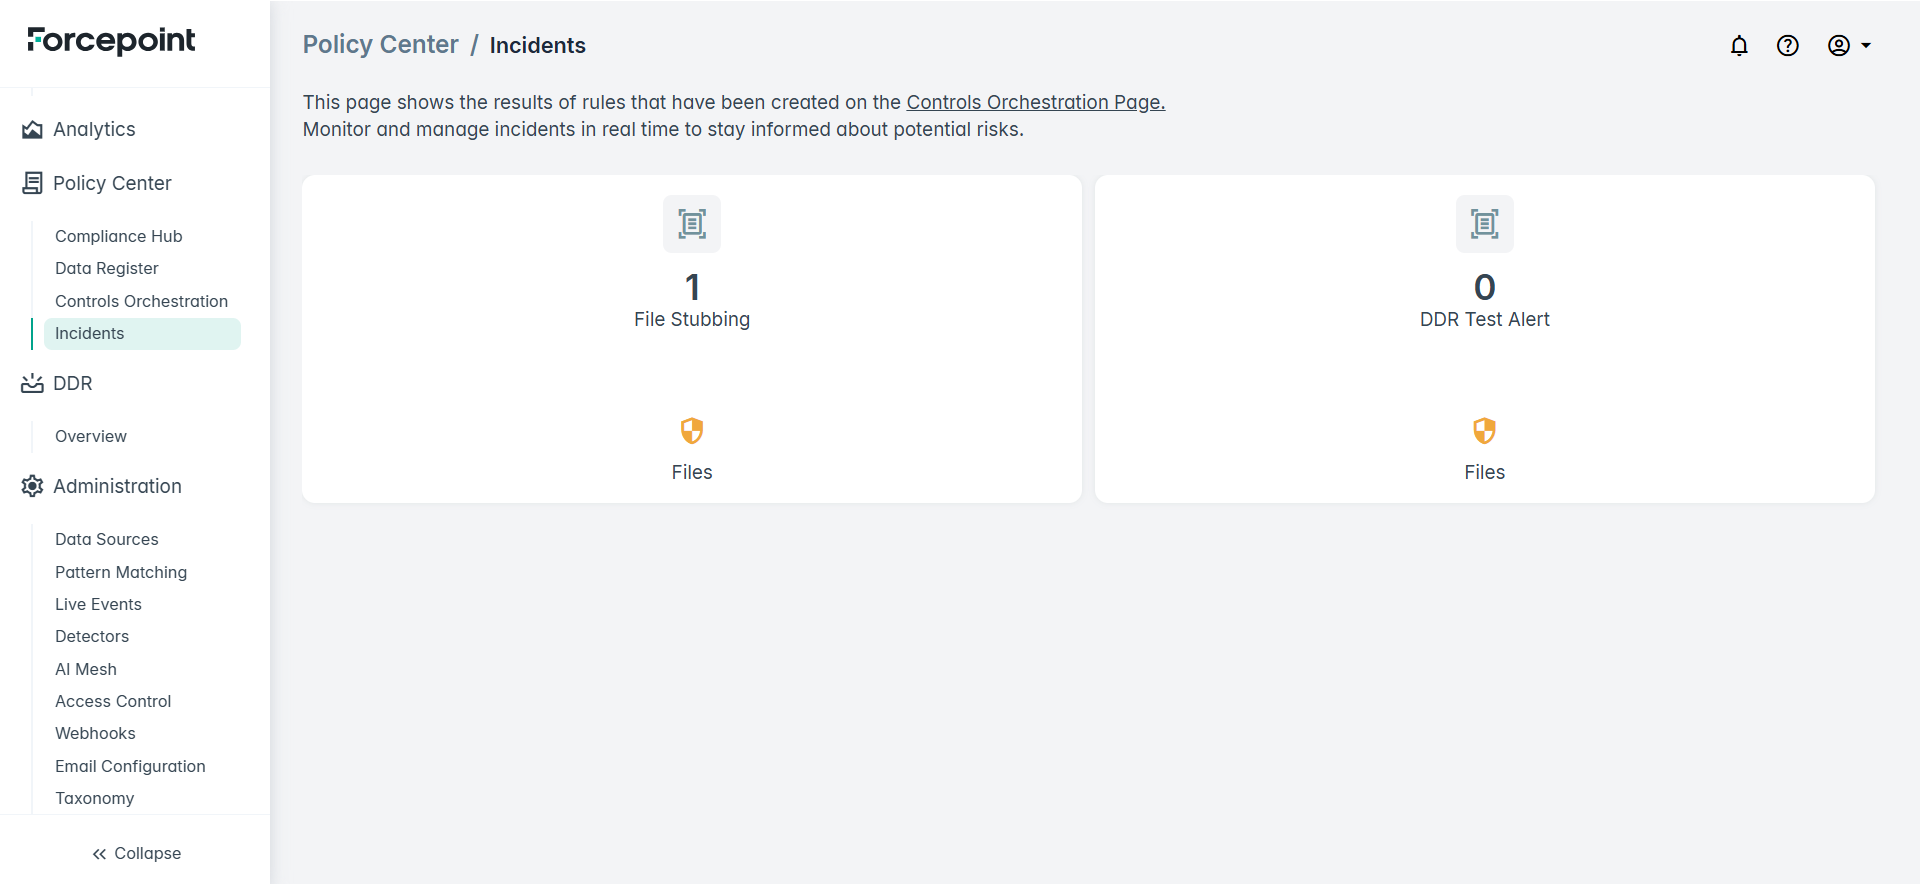This screenshot has width=1920, height=884.
Task: Open Compliance Hub page
Action: (x=118, y=236)
